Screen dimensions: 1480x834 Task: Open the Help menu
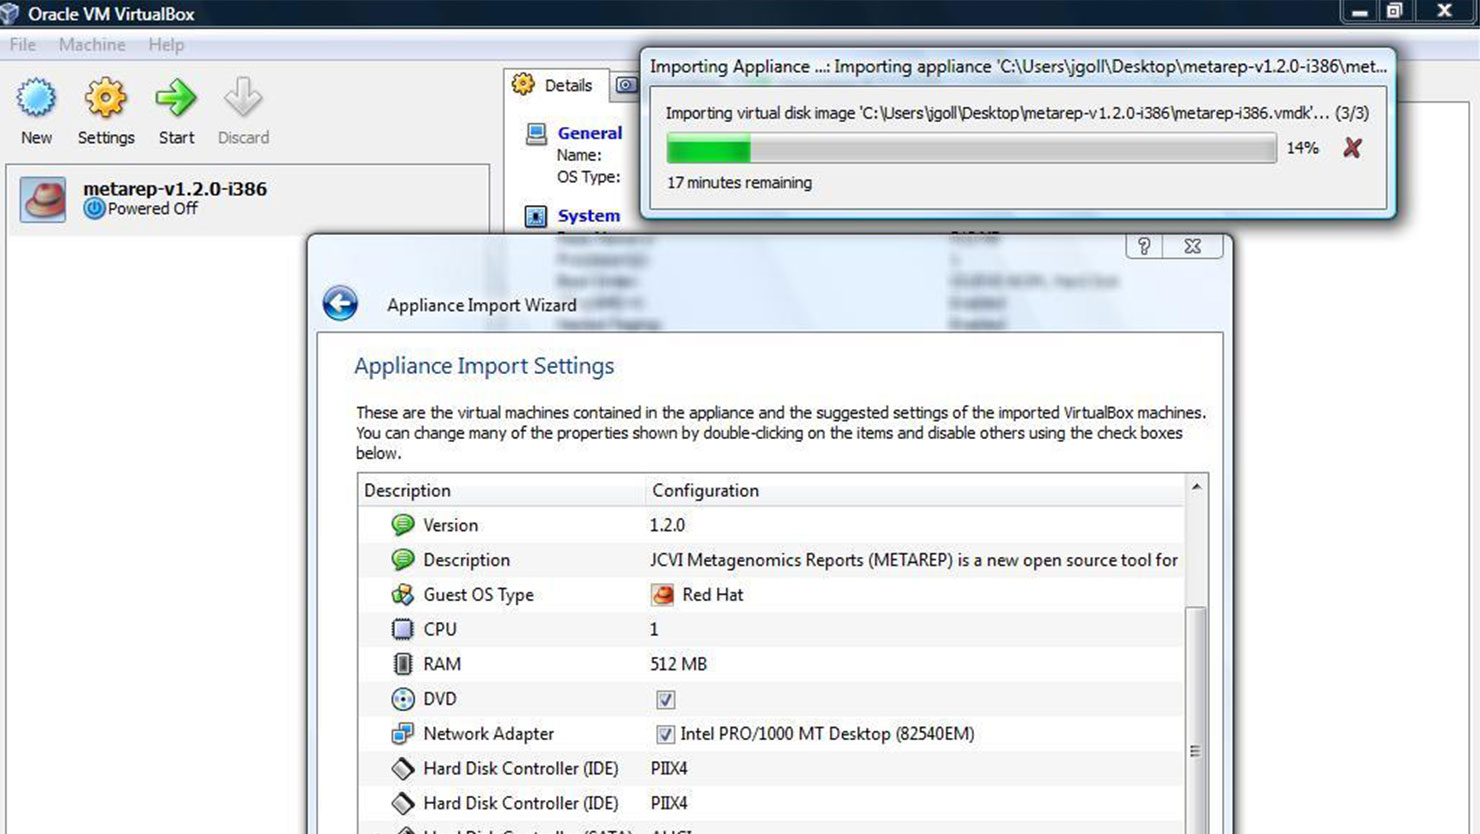point(166,45)
